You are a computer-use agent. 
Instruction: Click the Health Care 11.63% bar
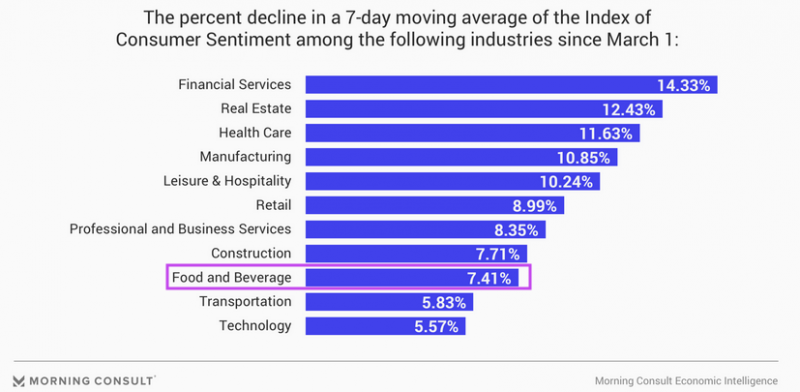pos(473,133)
